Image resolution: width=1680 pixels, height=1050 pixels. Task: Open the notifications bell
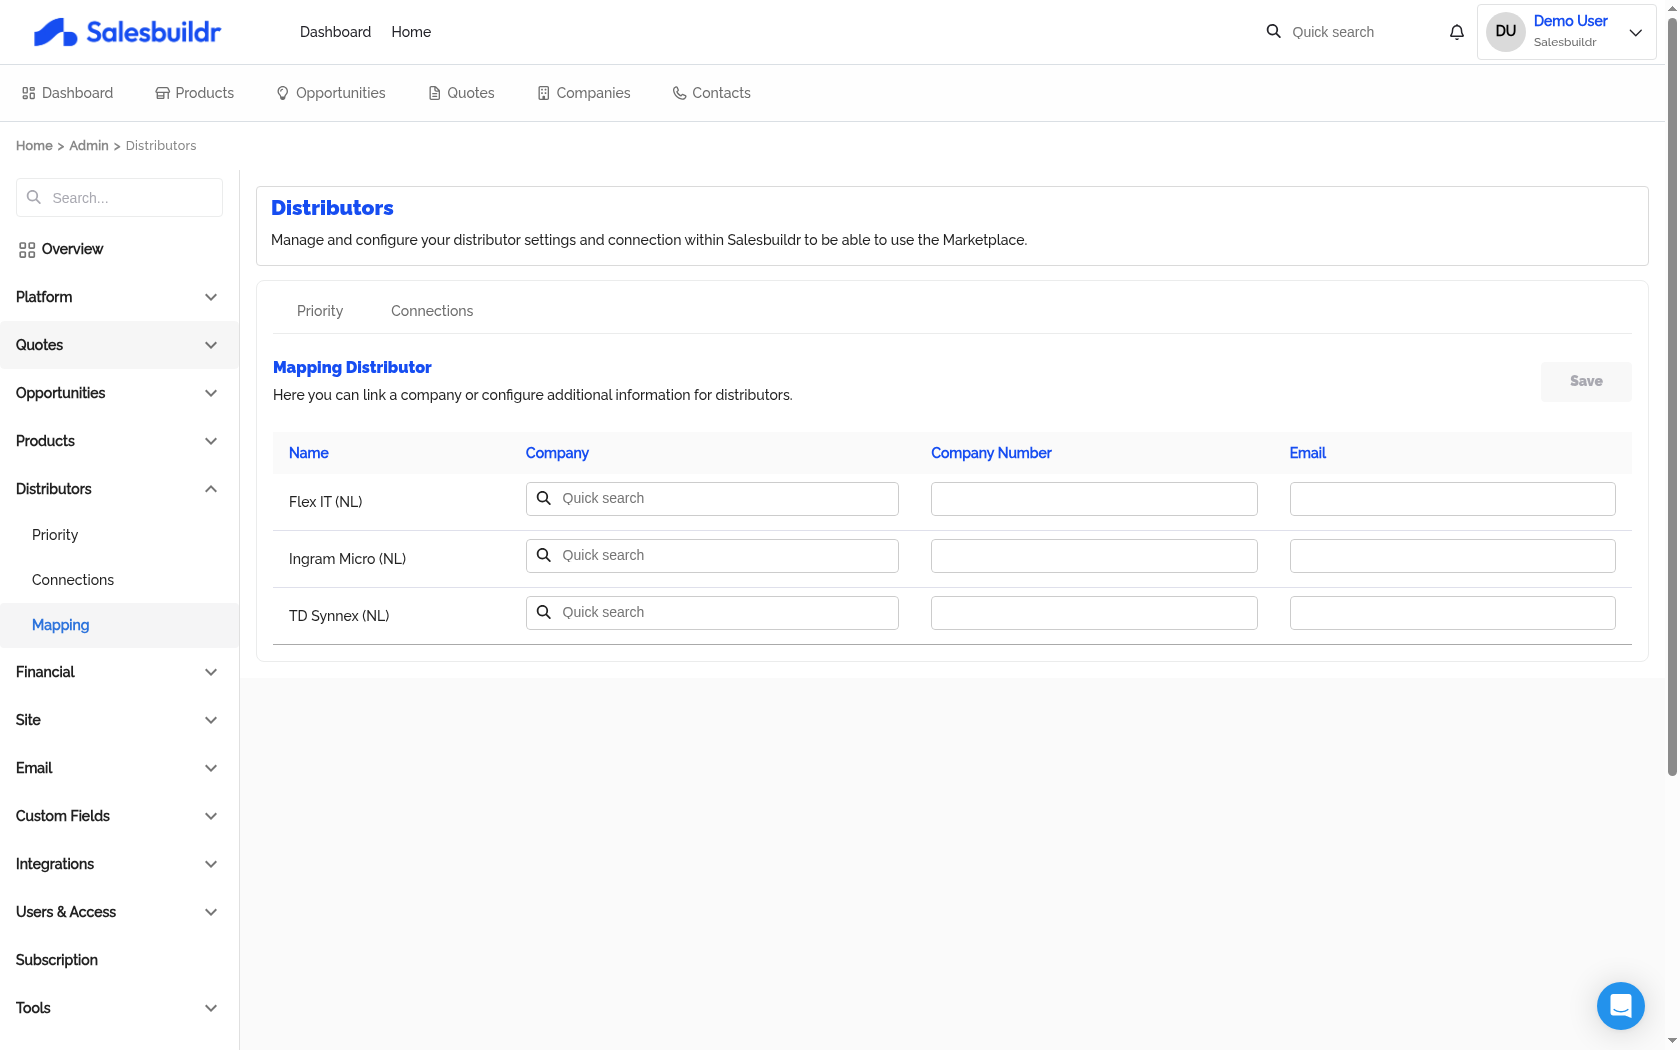point(1457,32)
